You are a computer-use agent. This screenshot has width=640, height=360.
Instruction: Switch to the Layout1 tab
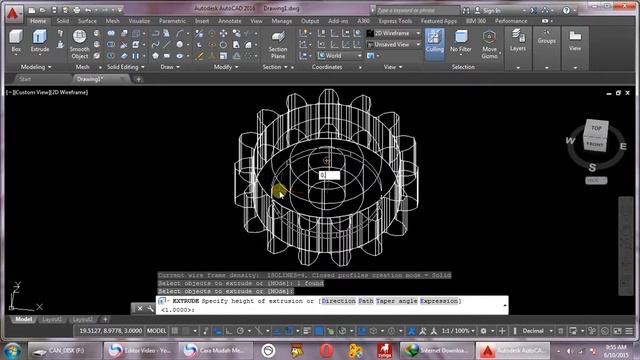click(x=52, y=319)
